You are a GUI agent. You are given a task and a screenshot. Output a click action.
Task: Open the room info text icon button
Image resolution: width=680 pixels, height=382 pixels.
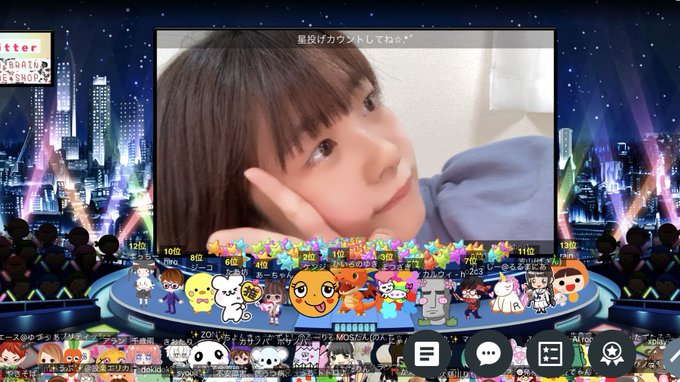pos(427,354)
